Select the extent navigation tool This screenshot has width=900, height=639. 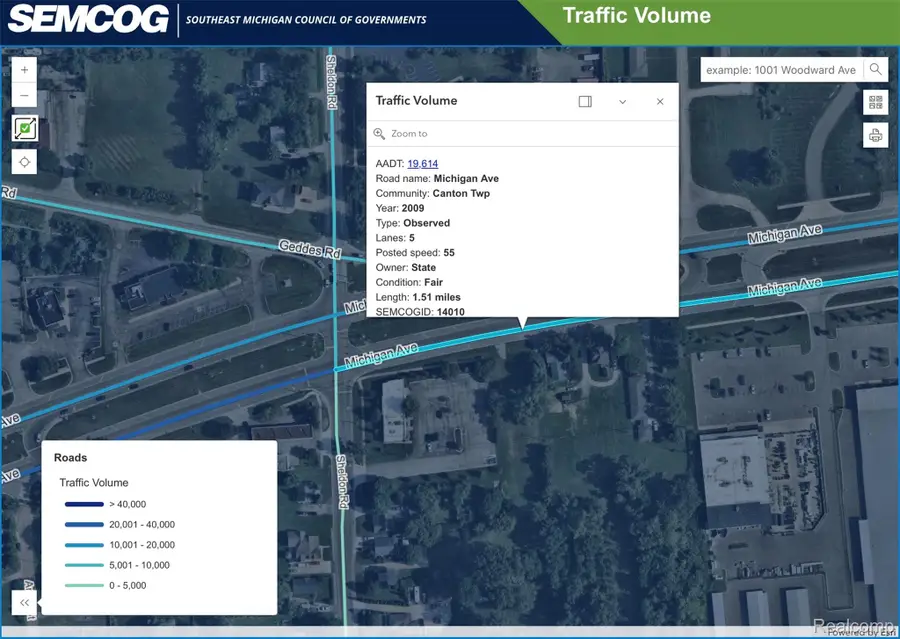[x=23, y=128]
